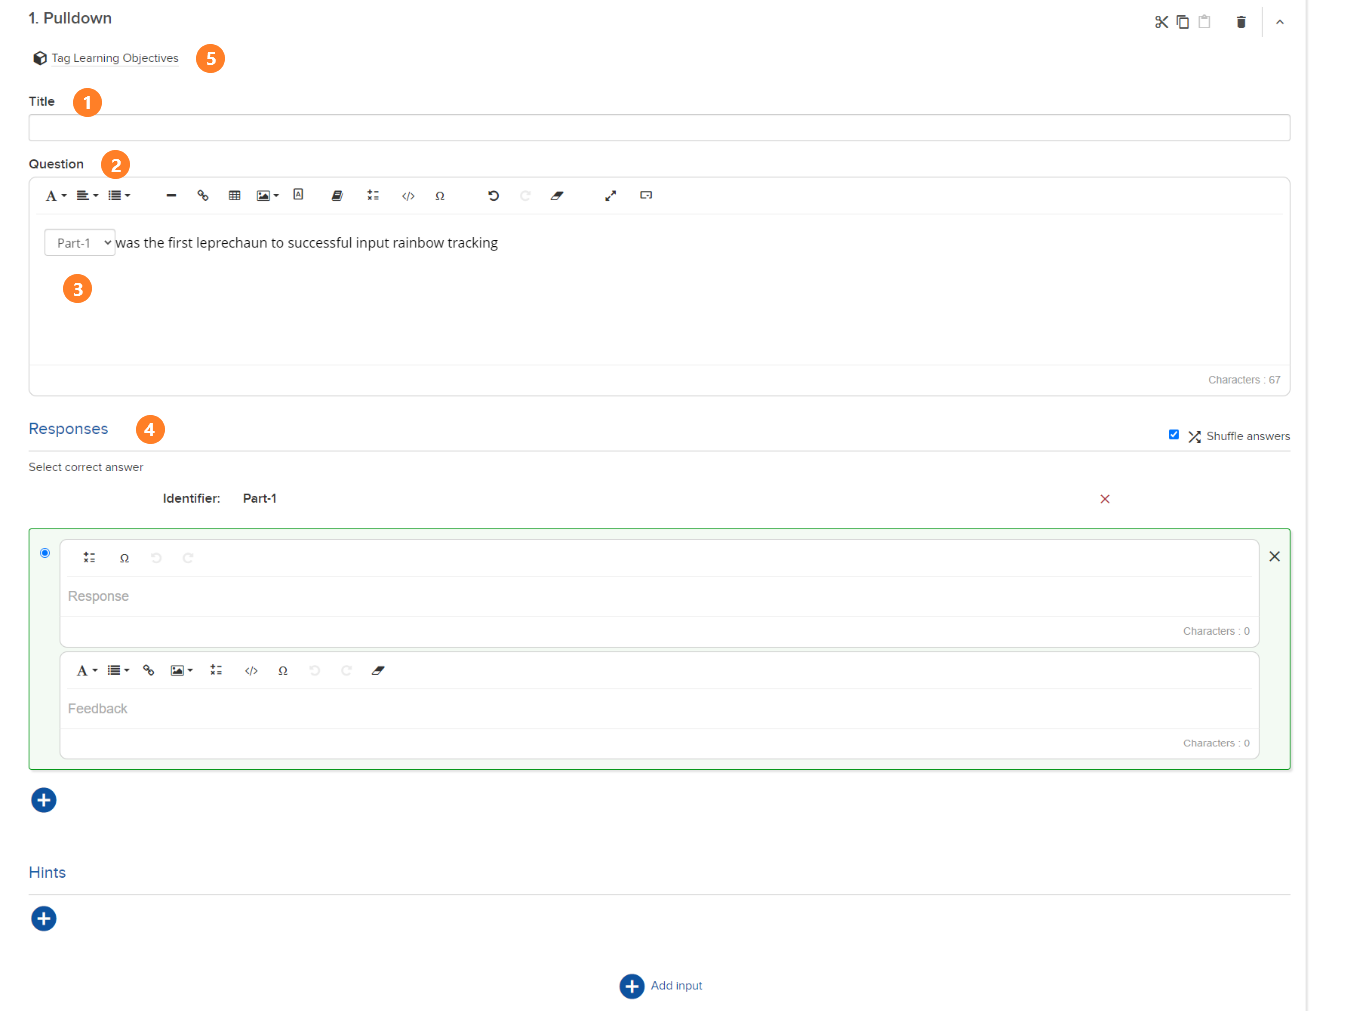Image resolution: width=1357 pixels, height=1011 pixels.
Task: Open image dropdown in Feedback toolbar
Action: [181, 671]
